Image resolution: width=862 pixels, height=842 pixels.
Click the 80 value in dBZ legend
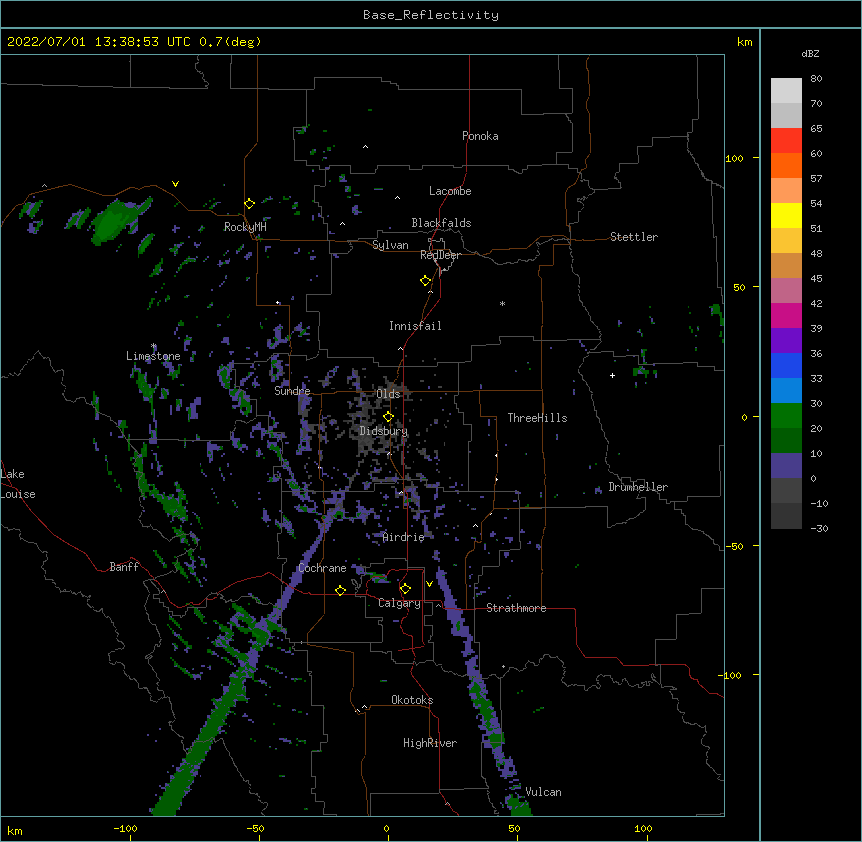click(x=816, y=79)
